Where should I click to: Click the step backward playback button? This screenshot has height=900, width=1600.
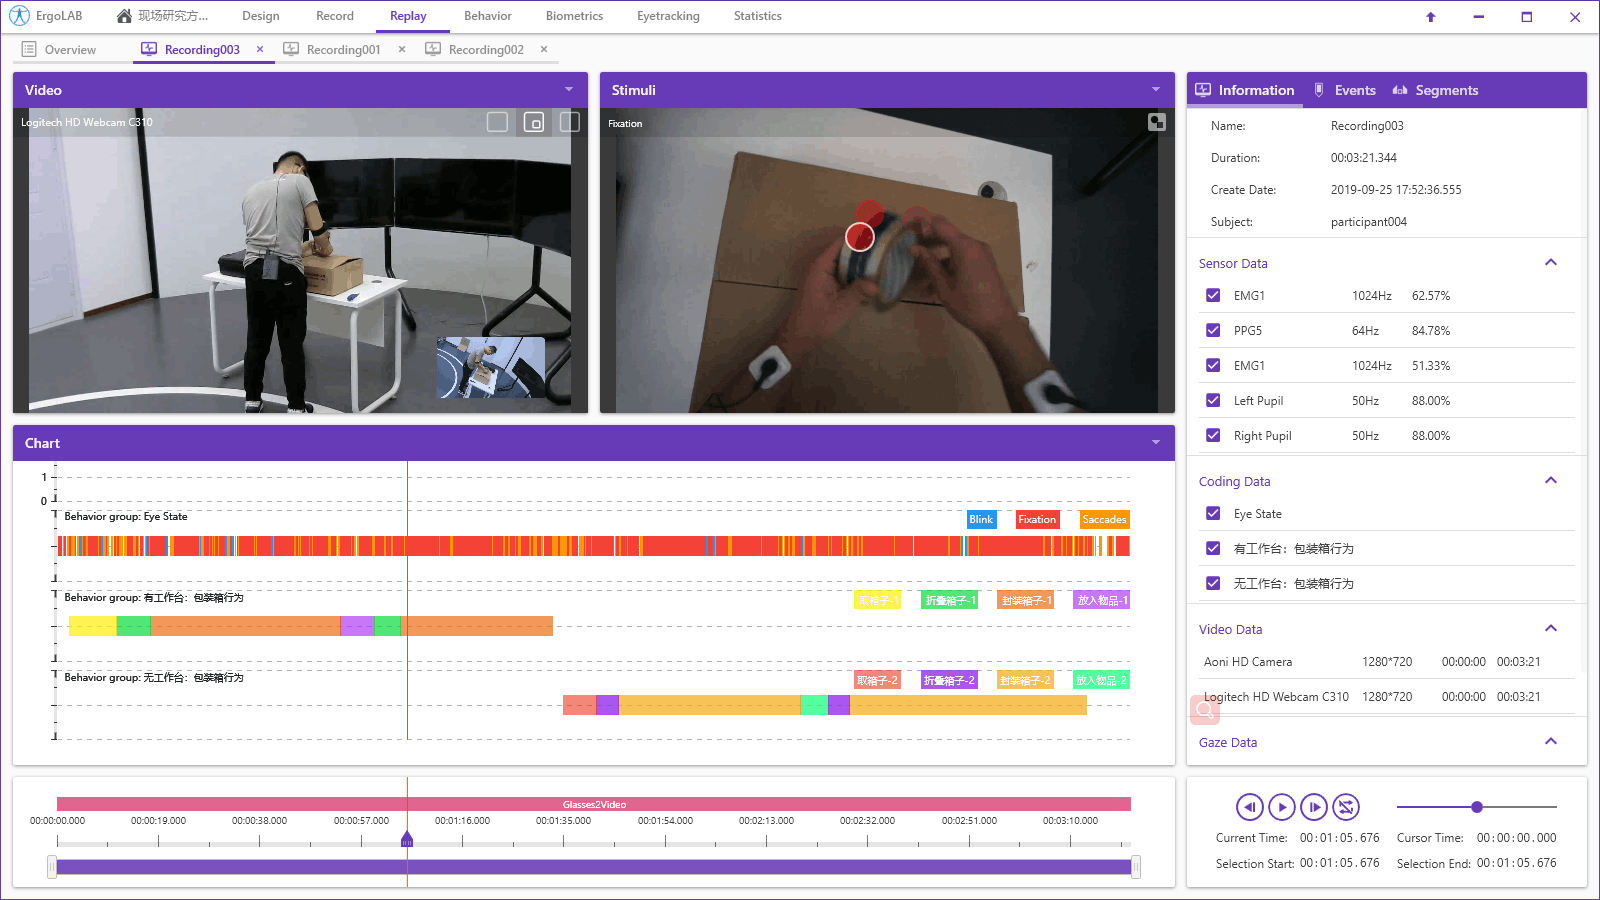pos(1249,807)
